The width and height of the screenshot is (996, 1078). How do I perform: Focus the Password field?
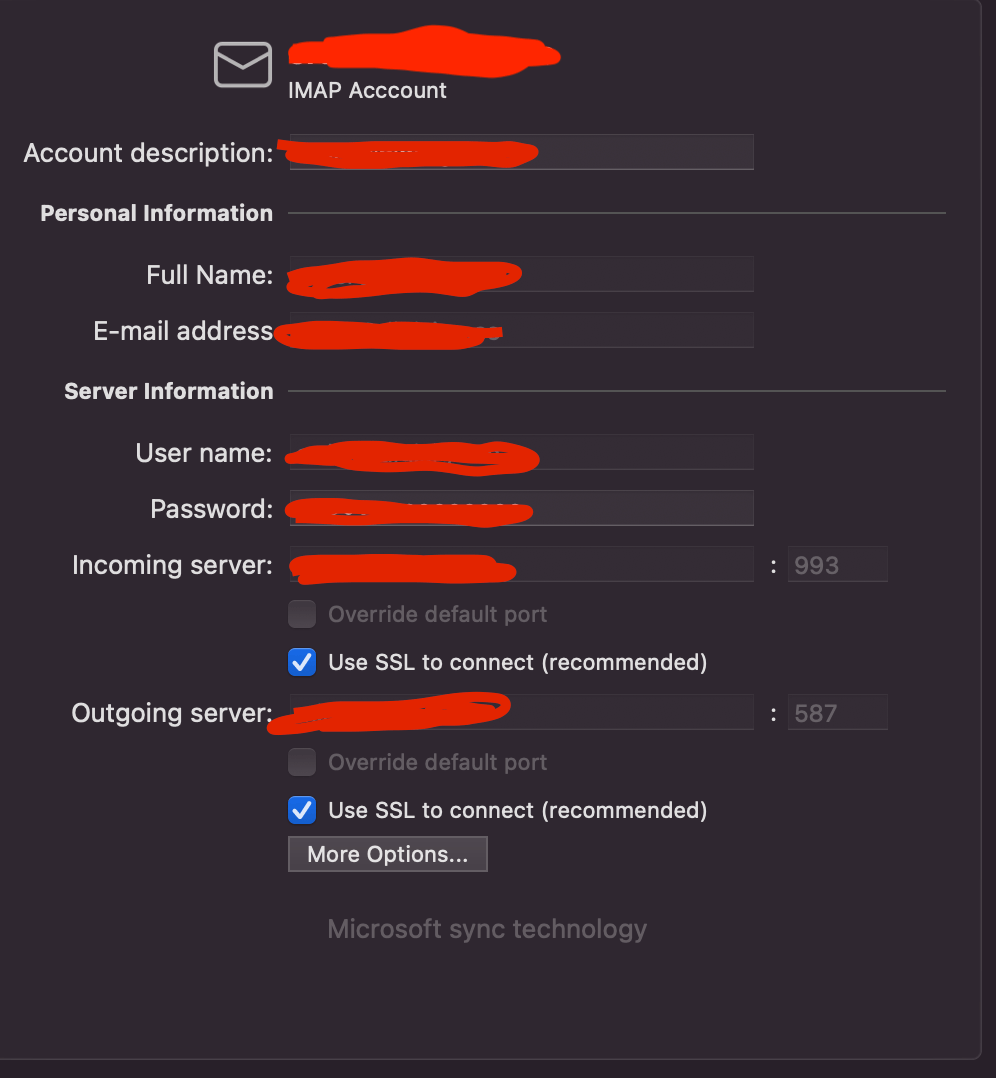pos(522,508)
